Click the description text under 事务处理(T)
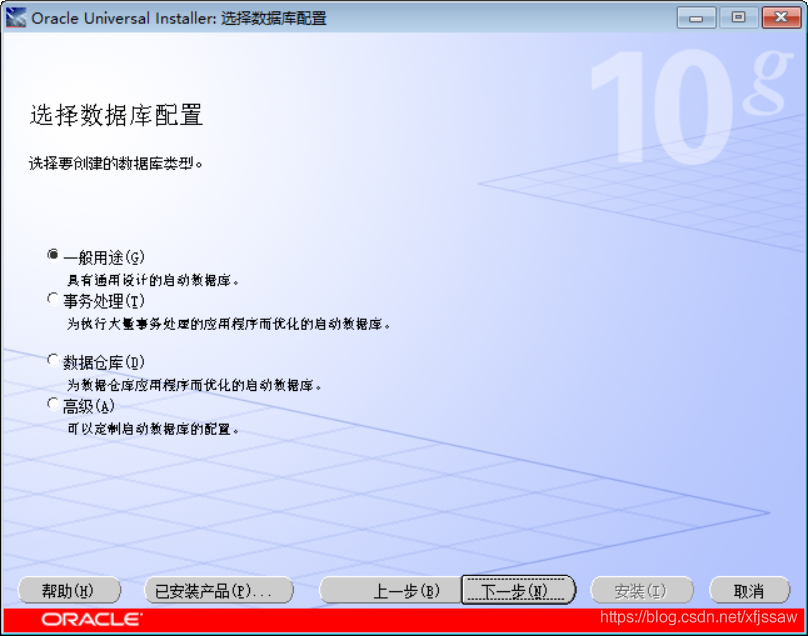The image size is (808, 636). pyautogui.click(x=229, y=324)
